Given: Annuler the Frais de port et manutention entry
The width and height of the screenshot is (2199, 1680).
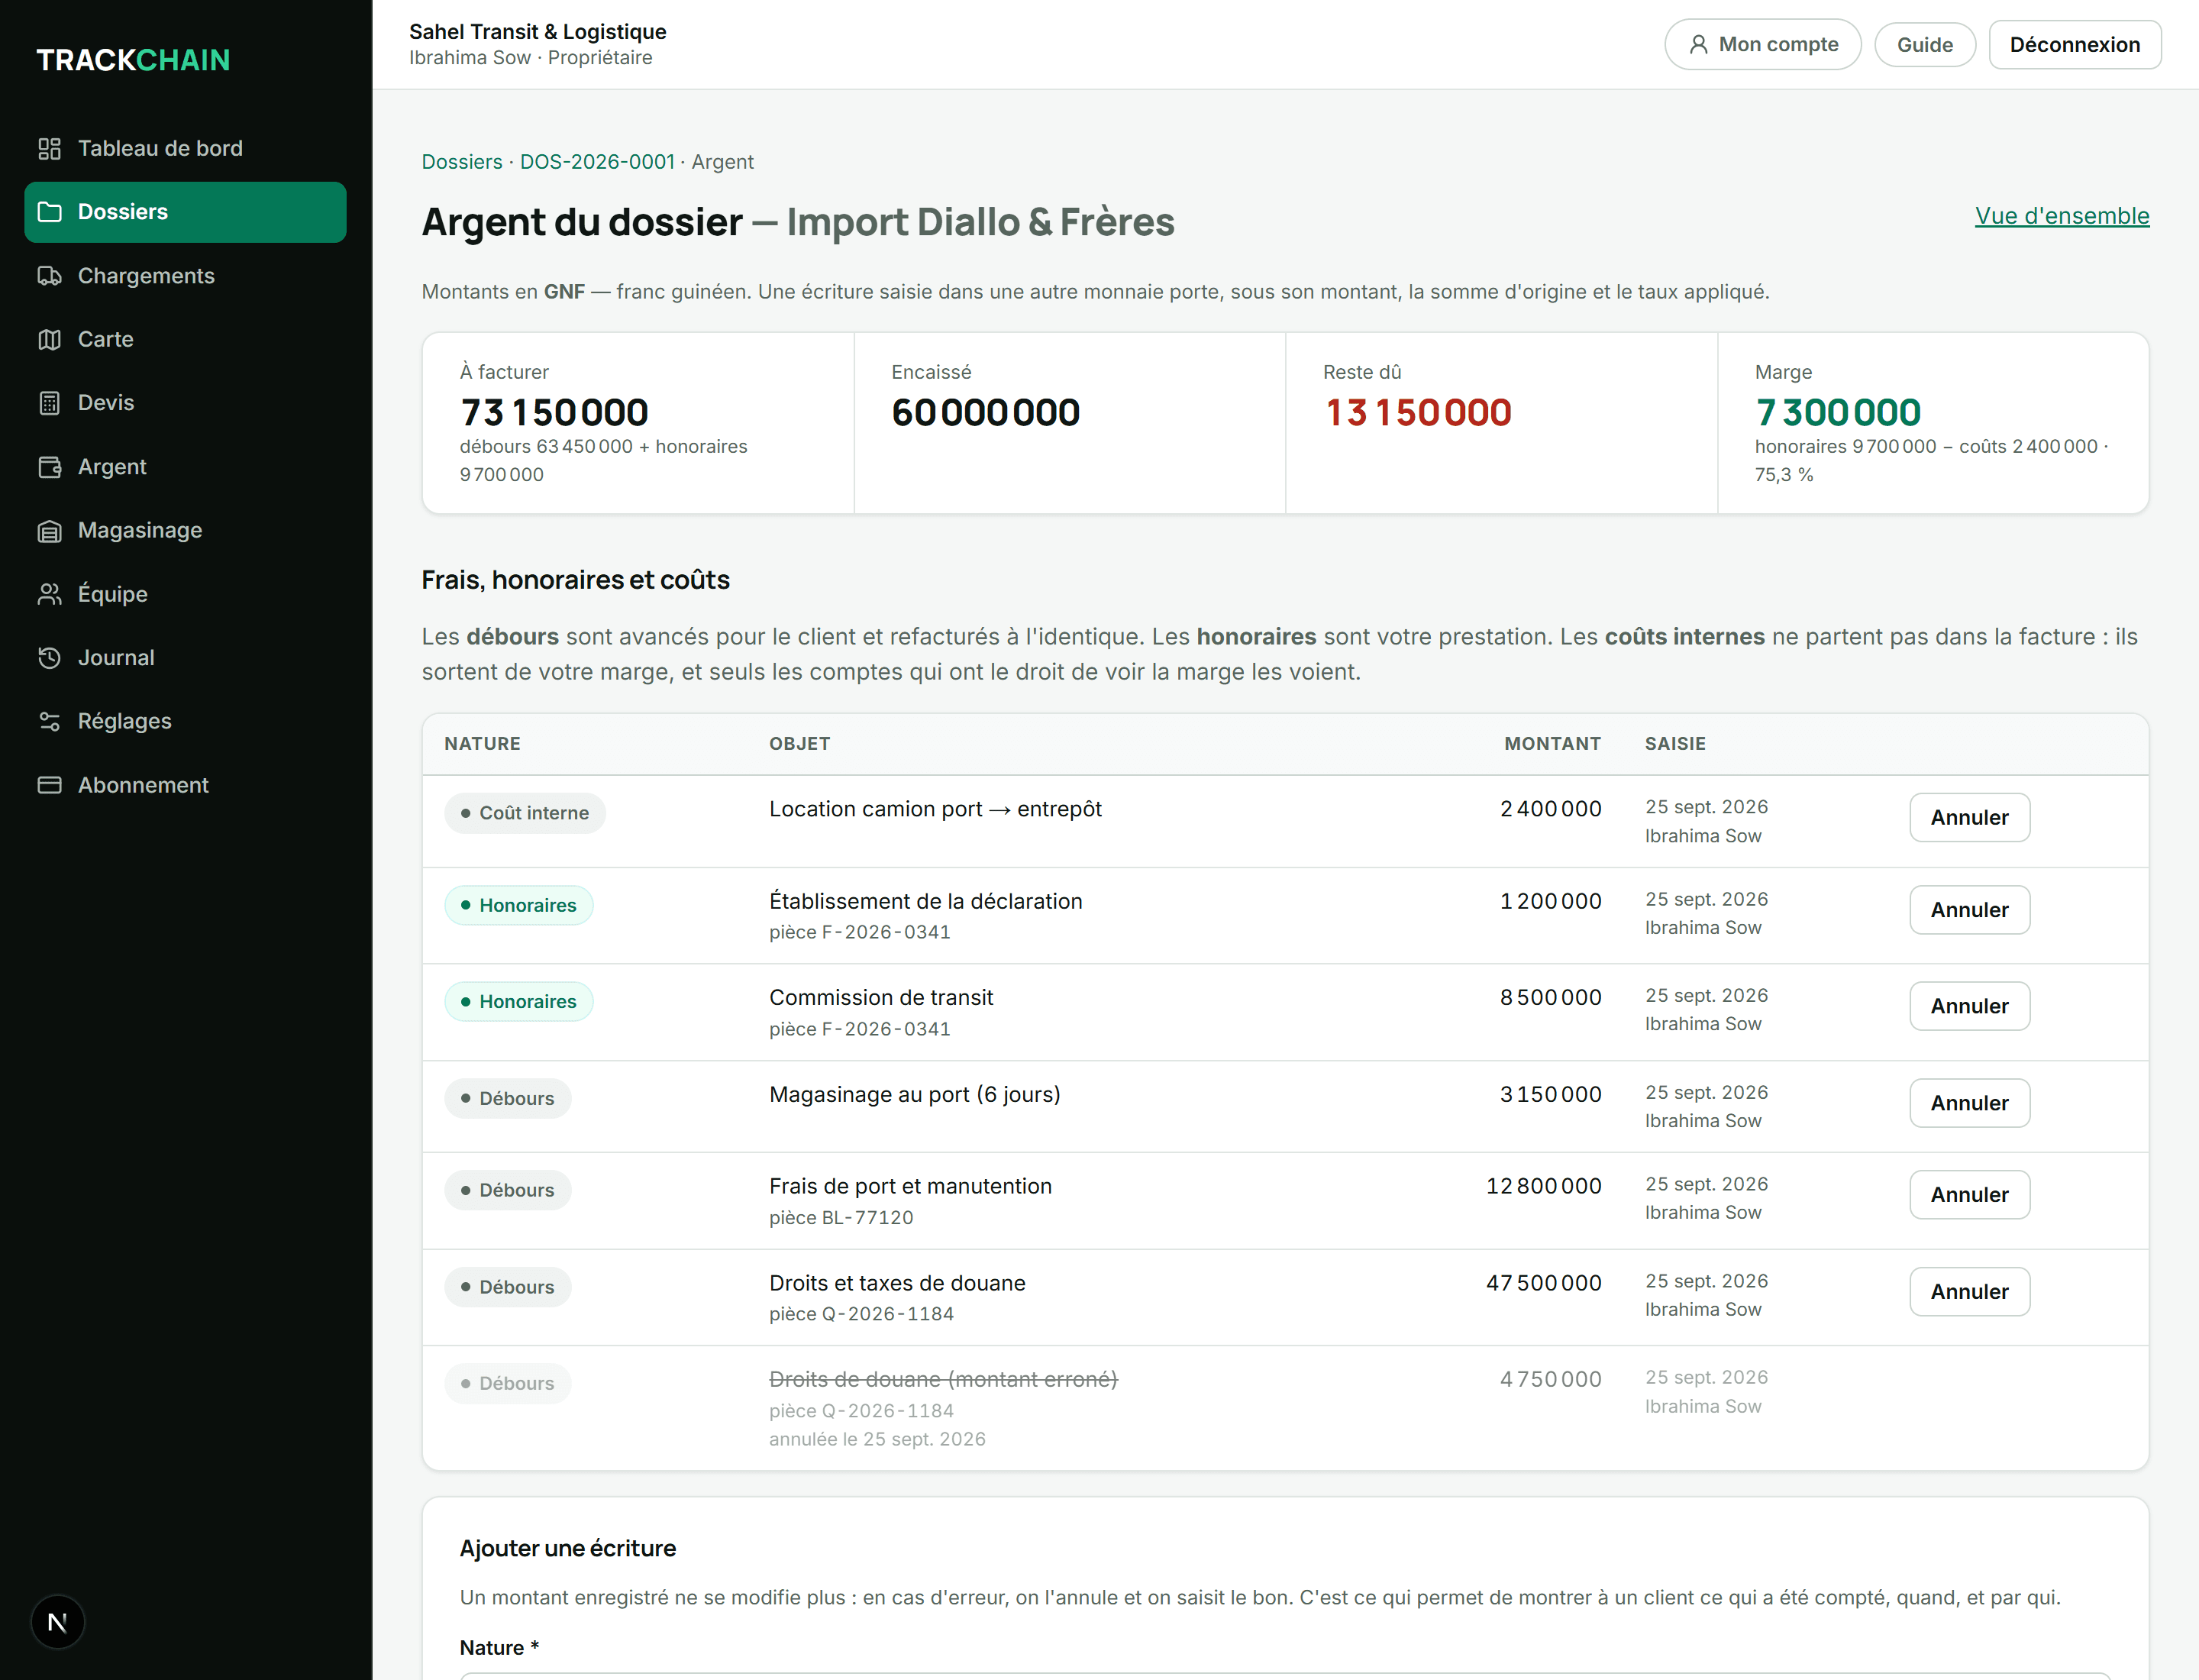Looking at the screenshot, I should tap(1969, 1195).
